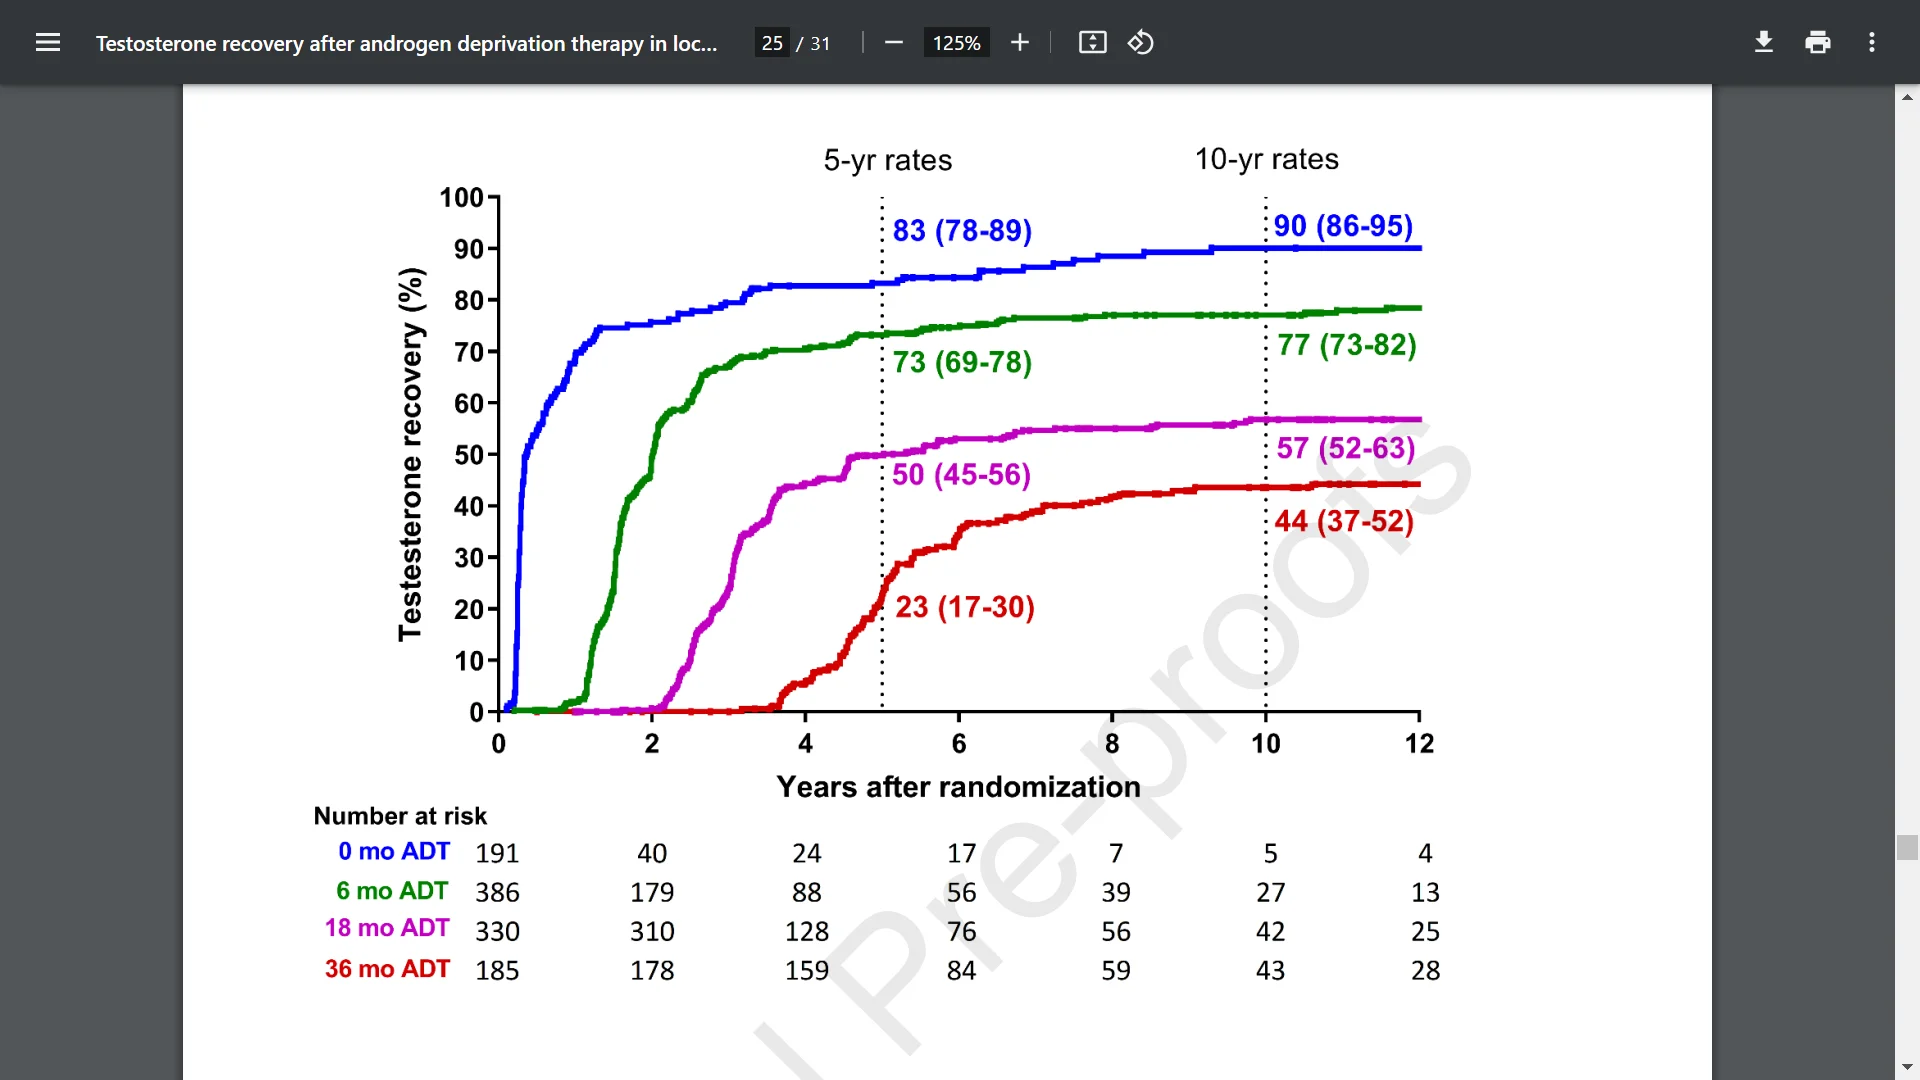
Task: Click 'Years after randomization' axis label
Action: coord(958,787)
